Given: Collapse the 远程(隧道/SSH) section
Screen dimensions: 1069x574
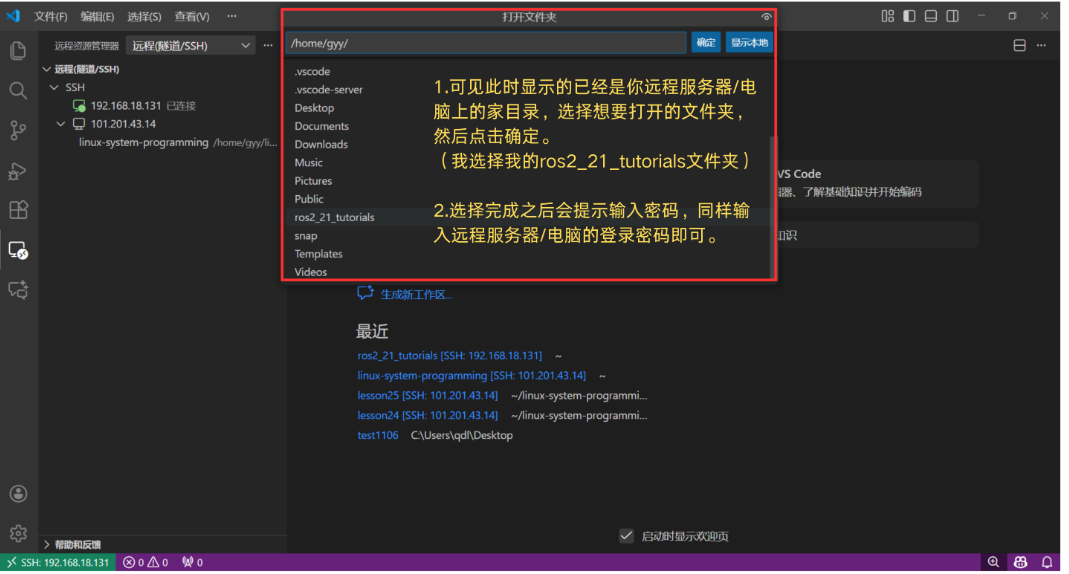Looking at the screenshot, I should tap(46, 69).
